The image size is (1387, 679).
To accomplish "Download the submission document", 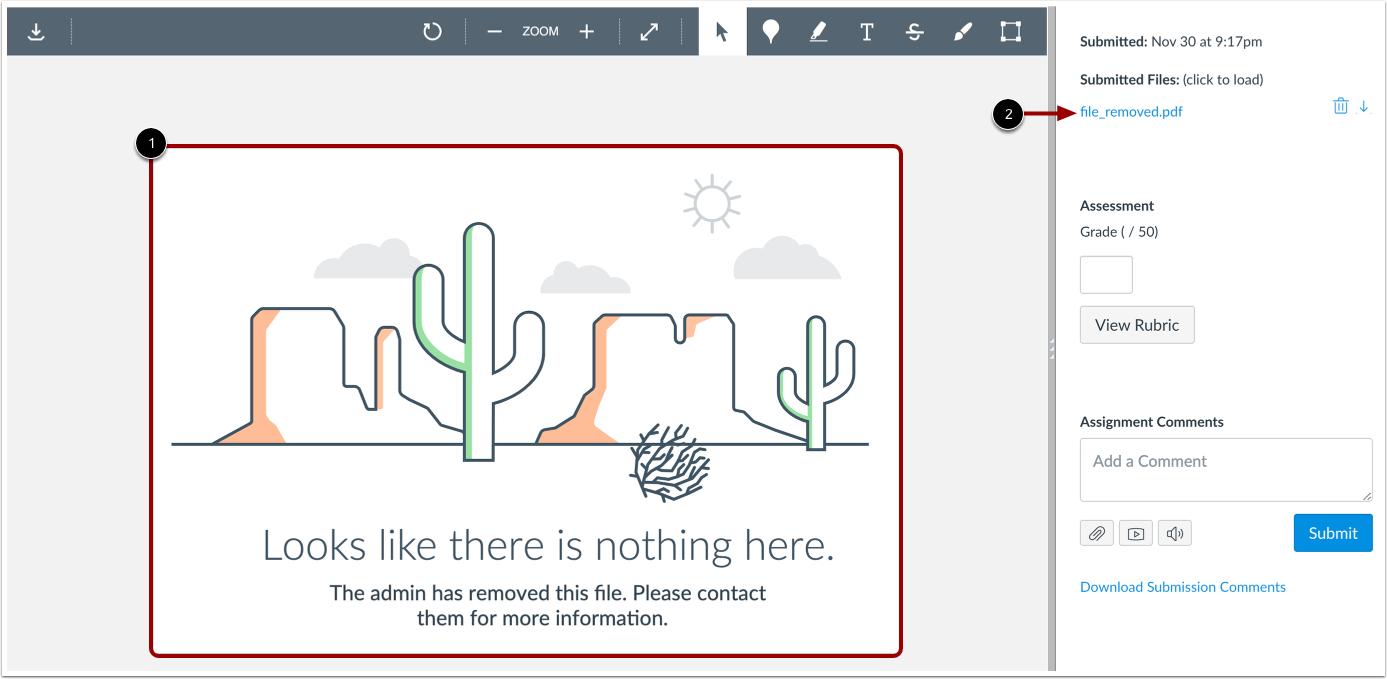I will point(36,31).
